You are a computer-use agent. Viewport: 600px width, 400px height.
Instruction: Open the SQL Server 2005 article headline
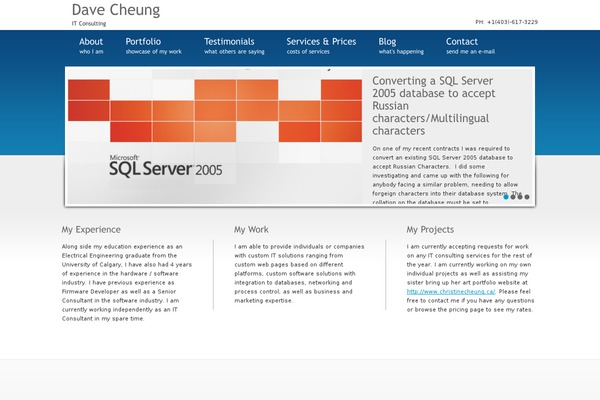tap(434, 106)
